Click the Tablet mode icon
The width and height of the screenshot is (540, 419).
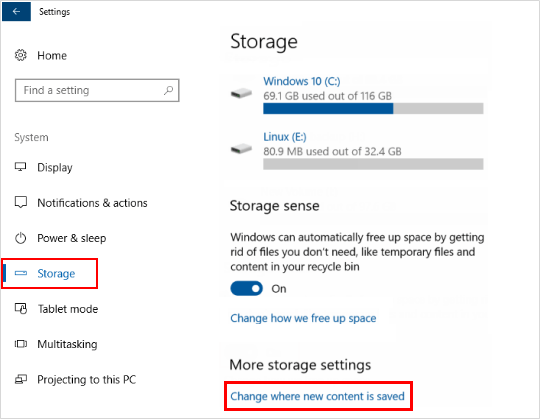[x=21, y=308]
